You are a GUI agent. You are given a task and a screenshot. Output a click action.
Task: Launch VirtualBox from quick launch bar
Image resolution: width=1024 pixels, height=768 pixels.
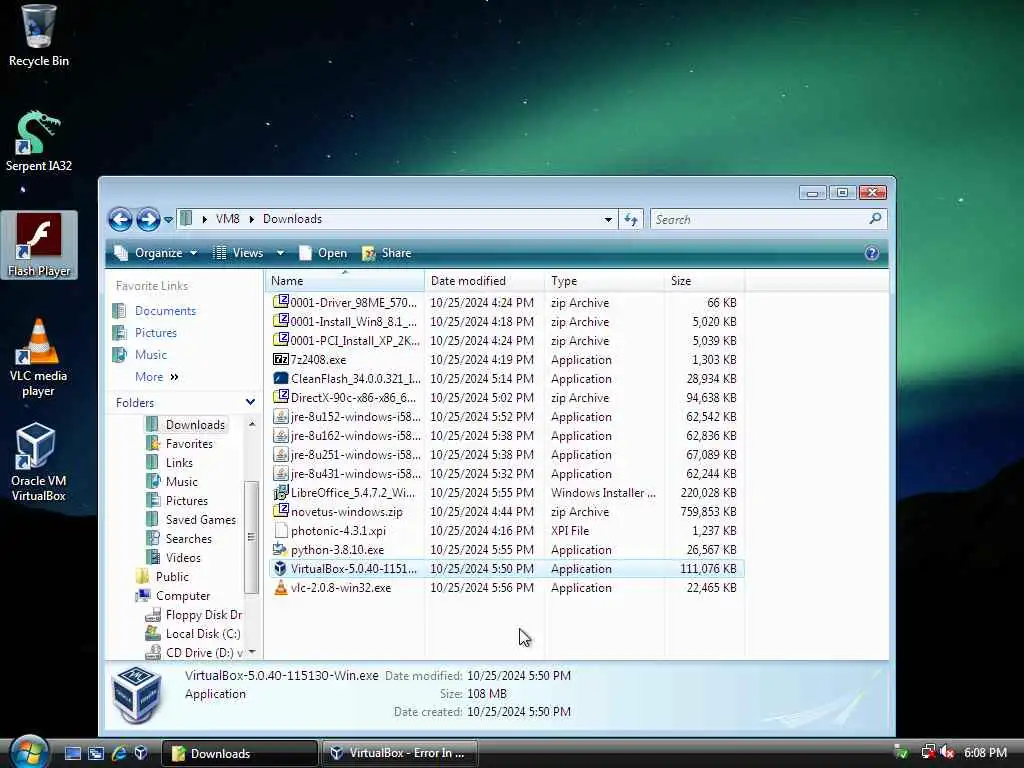point(140,753)
